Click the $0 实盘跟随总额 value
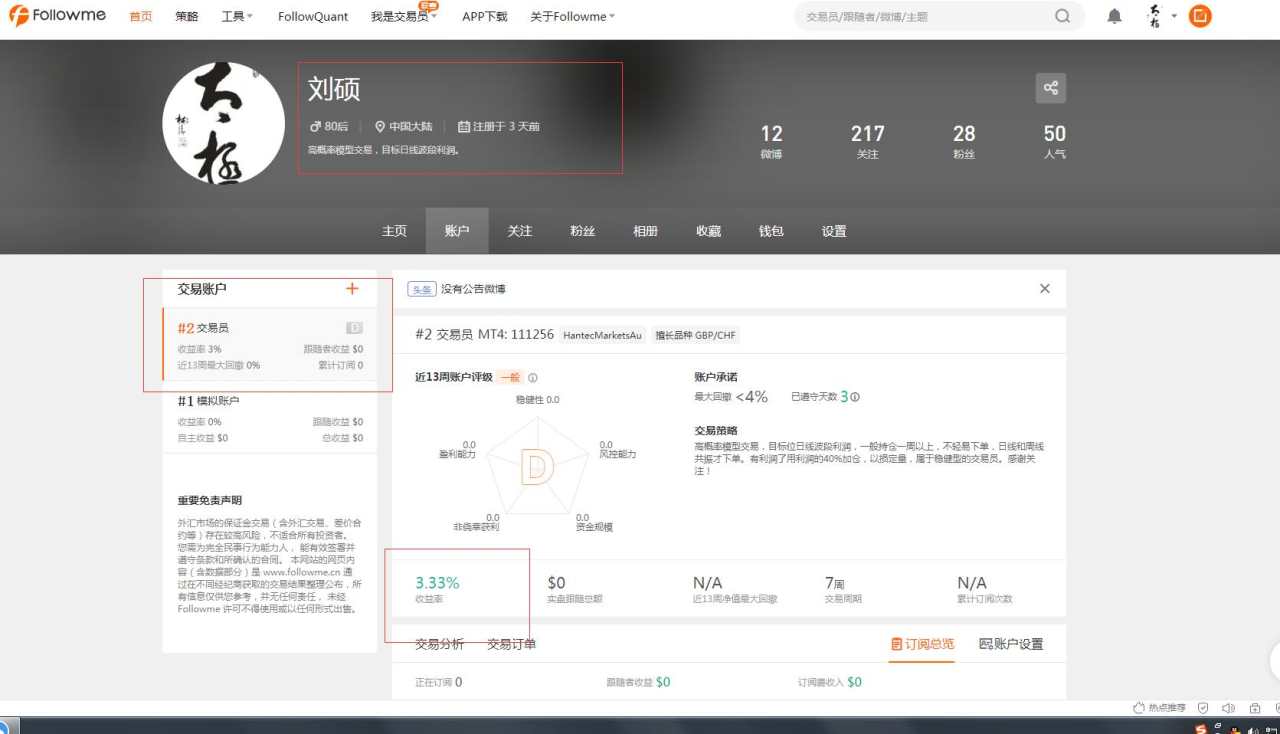This screenshot has height=734, width=1280. pyautogui.click(x=556, y=582)
